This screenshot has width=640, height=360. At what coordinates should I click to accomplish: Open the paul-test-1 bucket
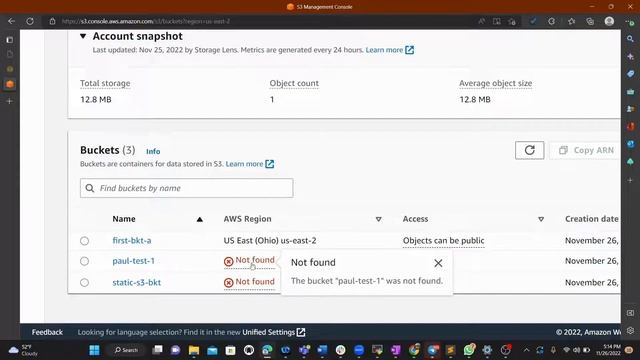coord(133,261)
